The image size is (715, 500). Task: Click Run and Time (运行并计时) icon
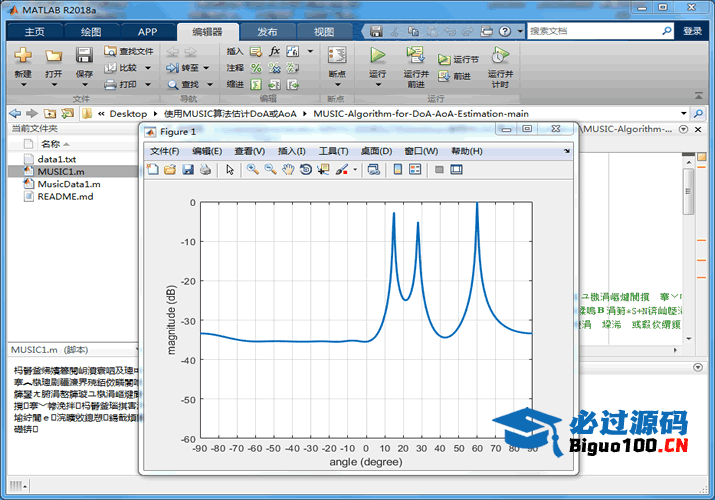point(500,56)
